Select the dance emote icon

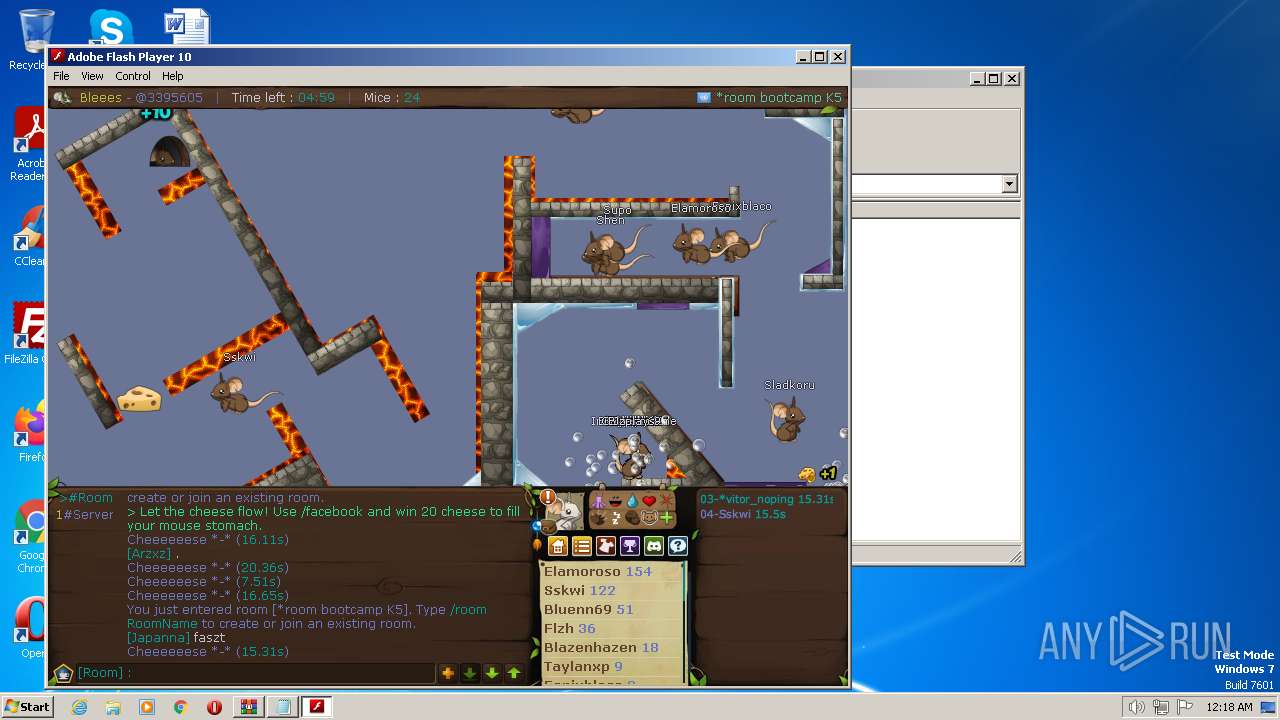[599, 502]
